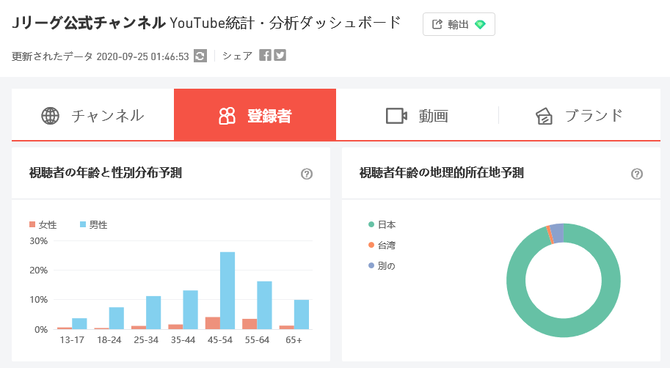Click the 視聴者の年齢と性別分布予測 heading

106,173
